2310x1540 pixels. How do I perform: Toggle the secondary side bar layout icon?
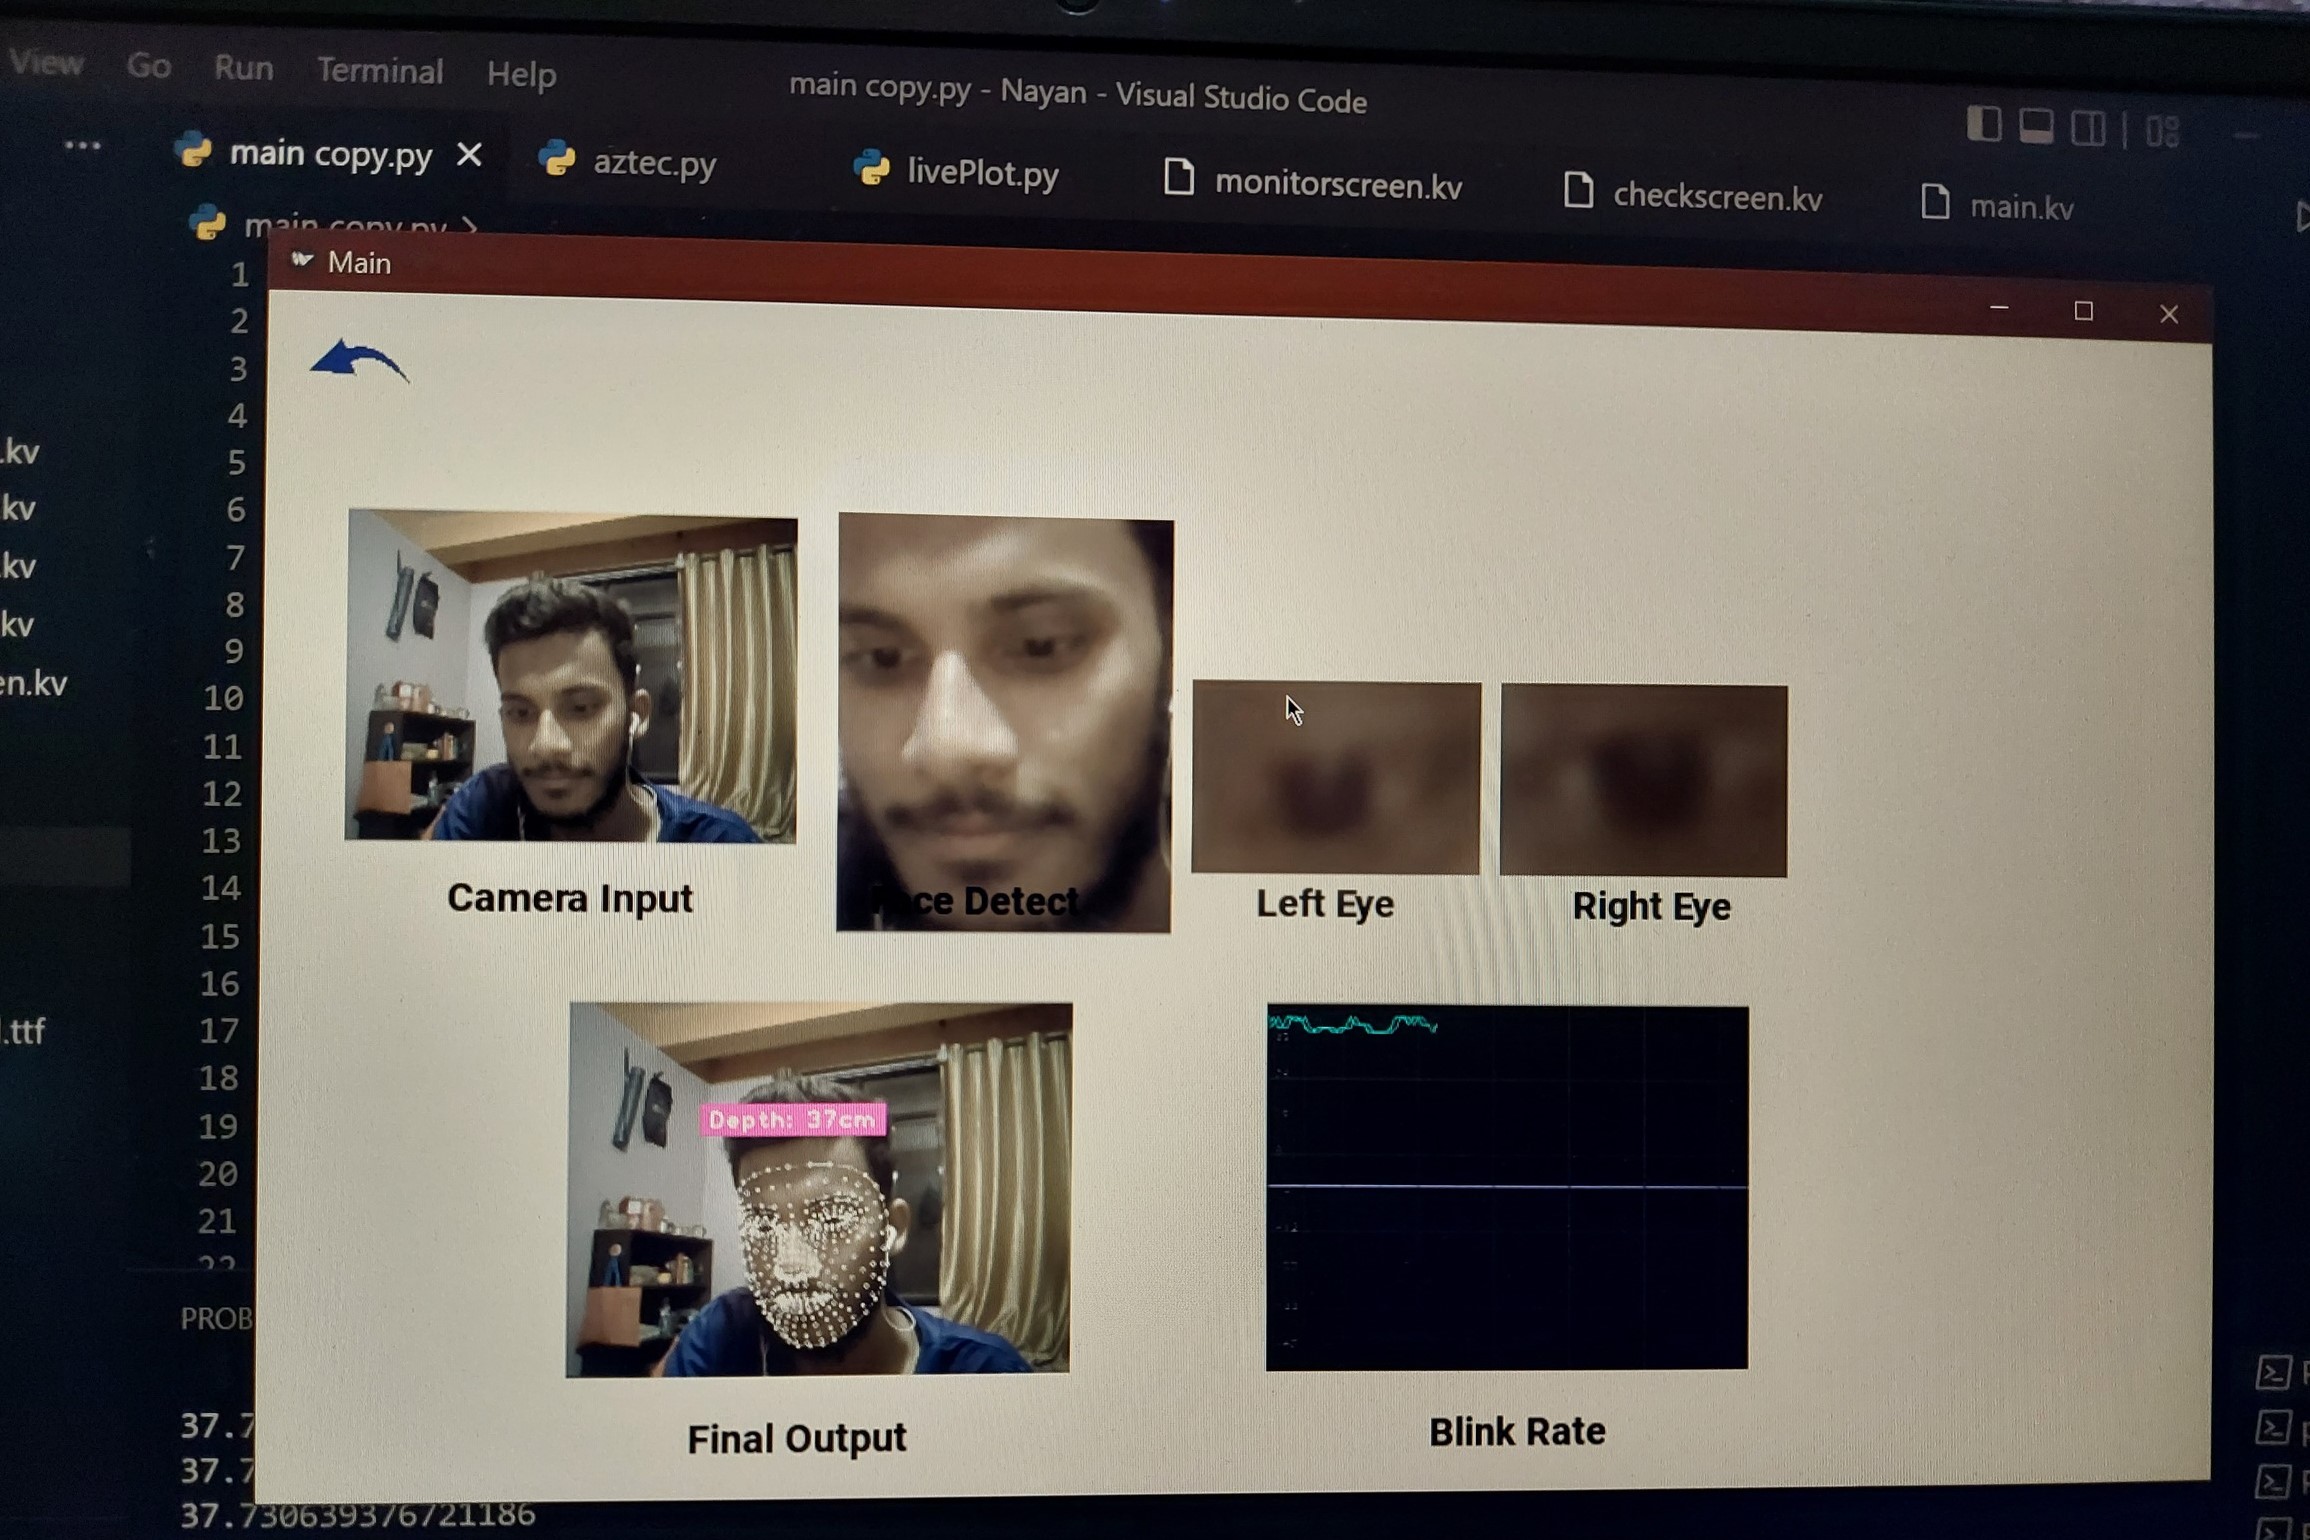pos(2088,129)
